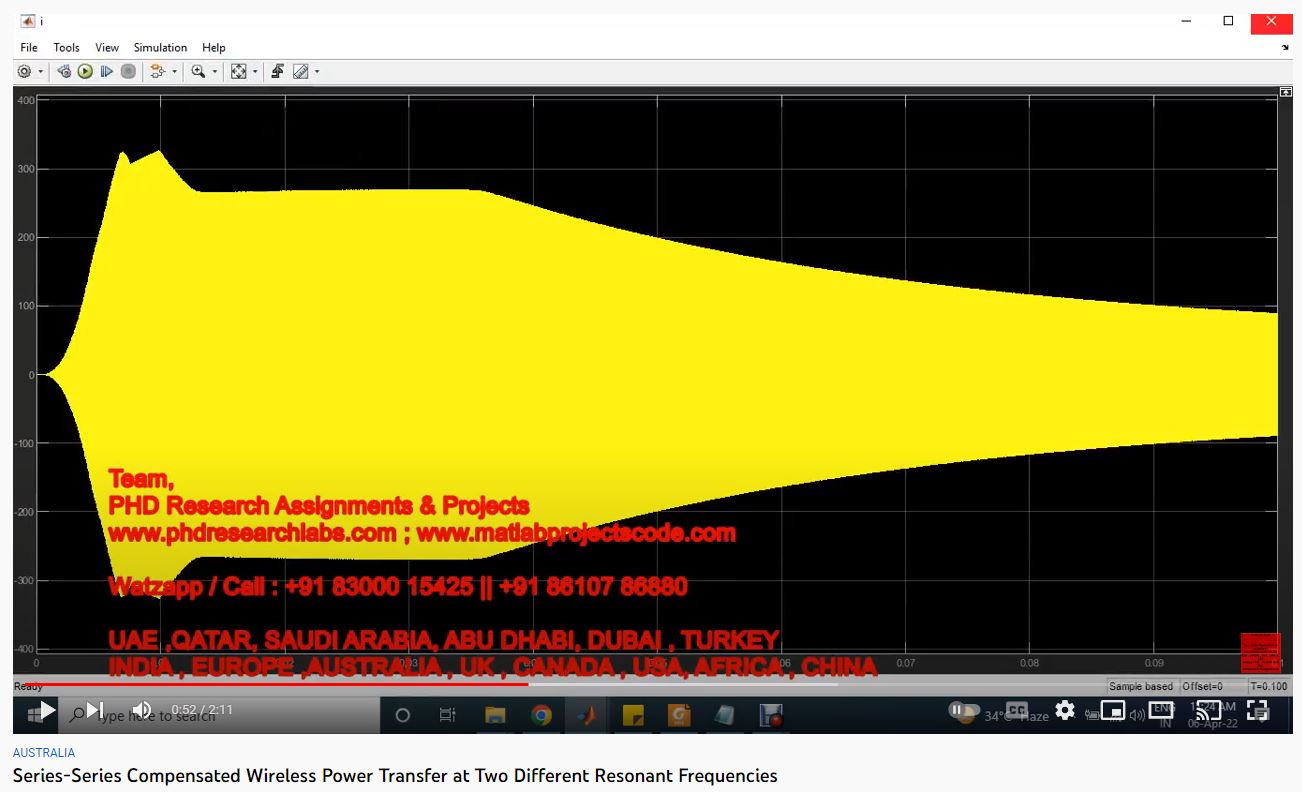1302x792 pixels.
Task: Click the Triggers tool icon
Action: click(277, 72)
